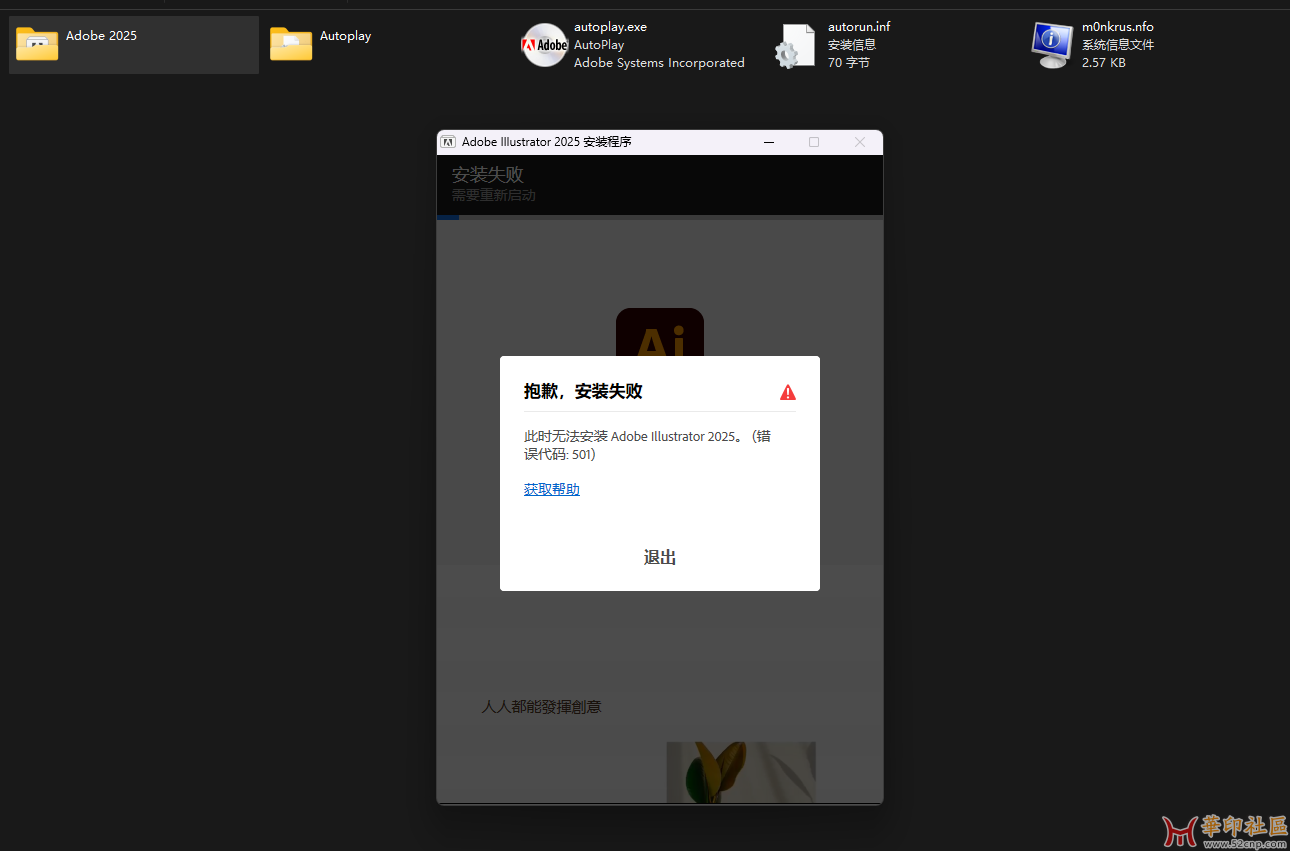
Task: Click the '2.57 KB' size text
Action: tap(1104, 63)
